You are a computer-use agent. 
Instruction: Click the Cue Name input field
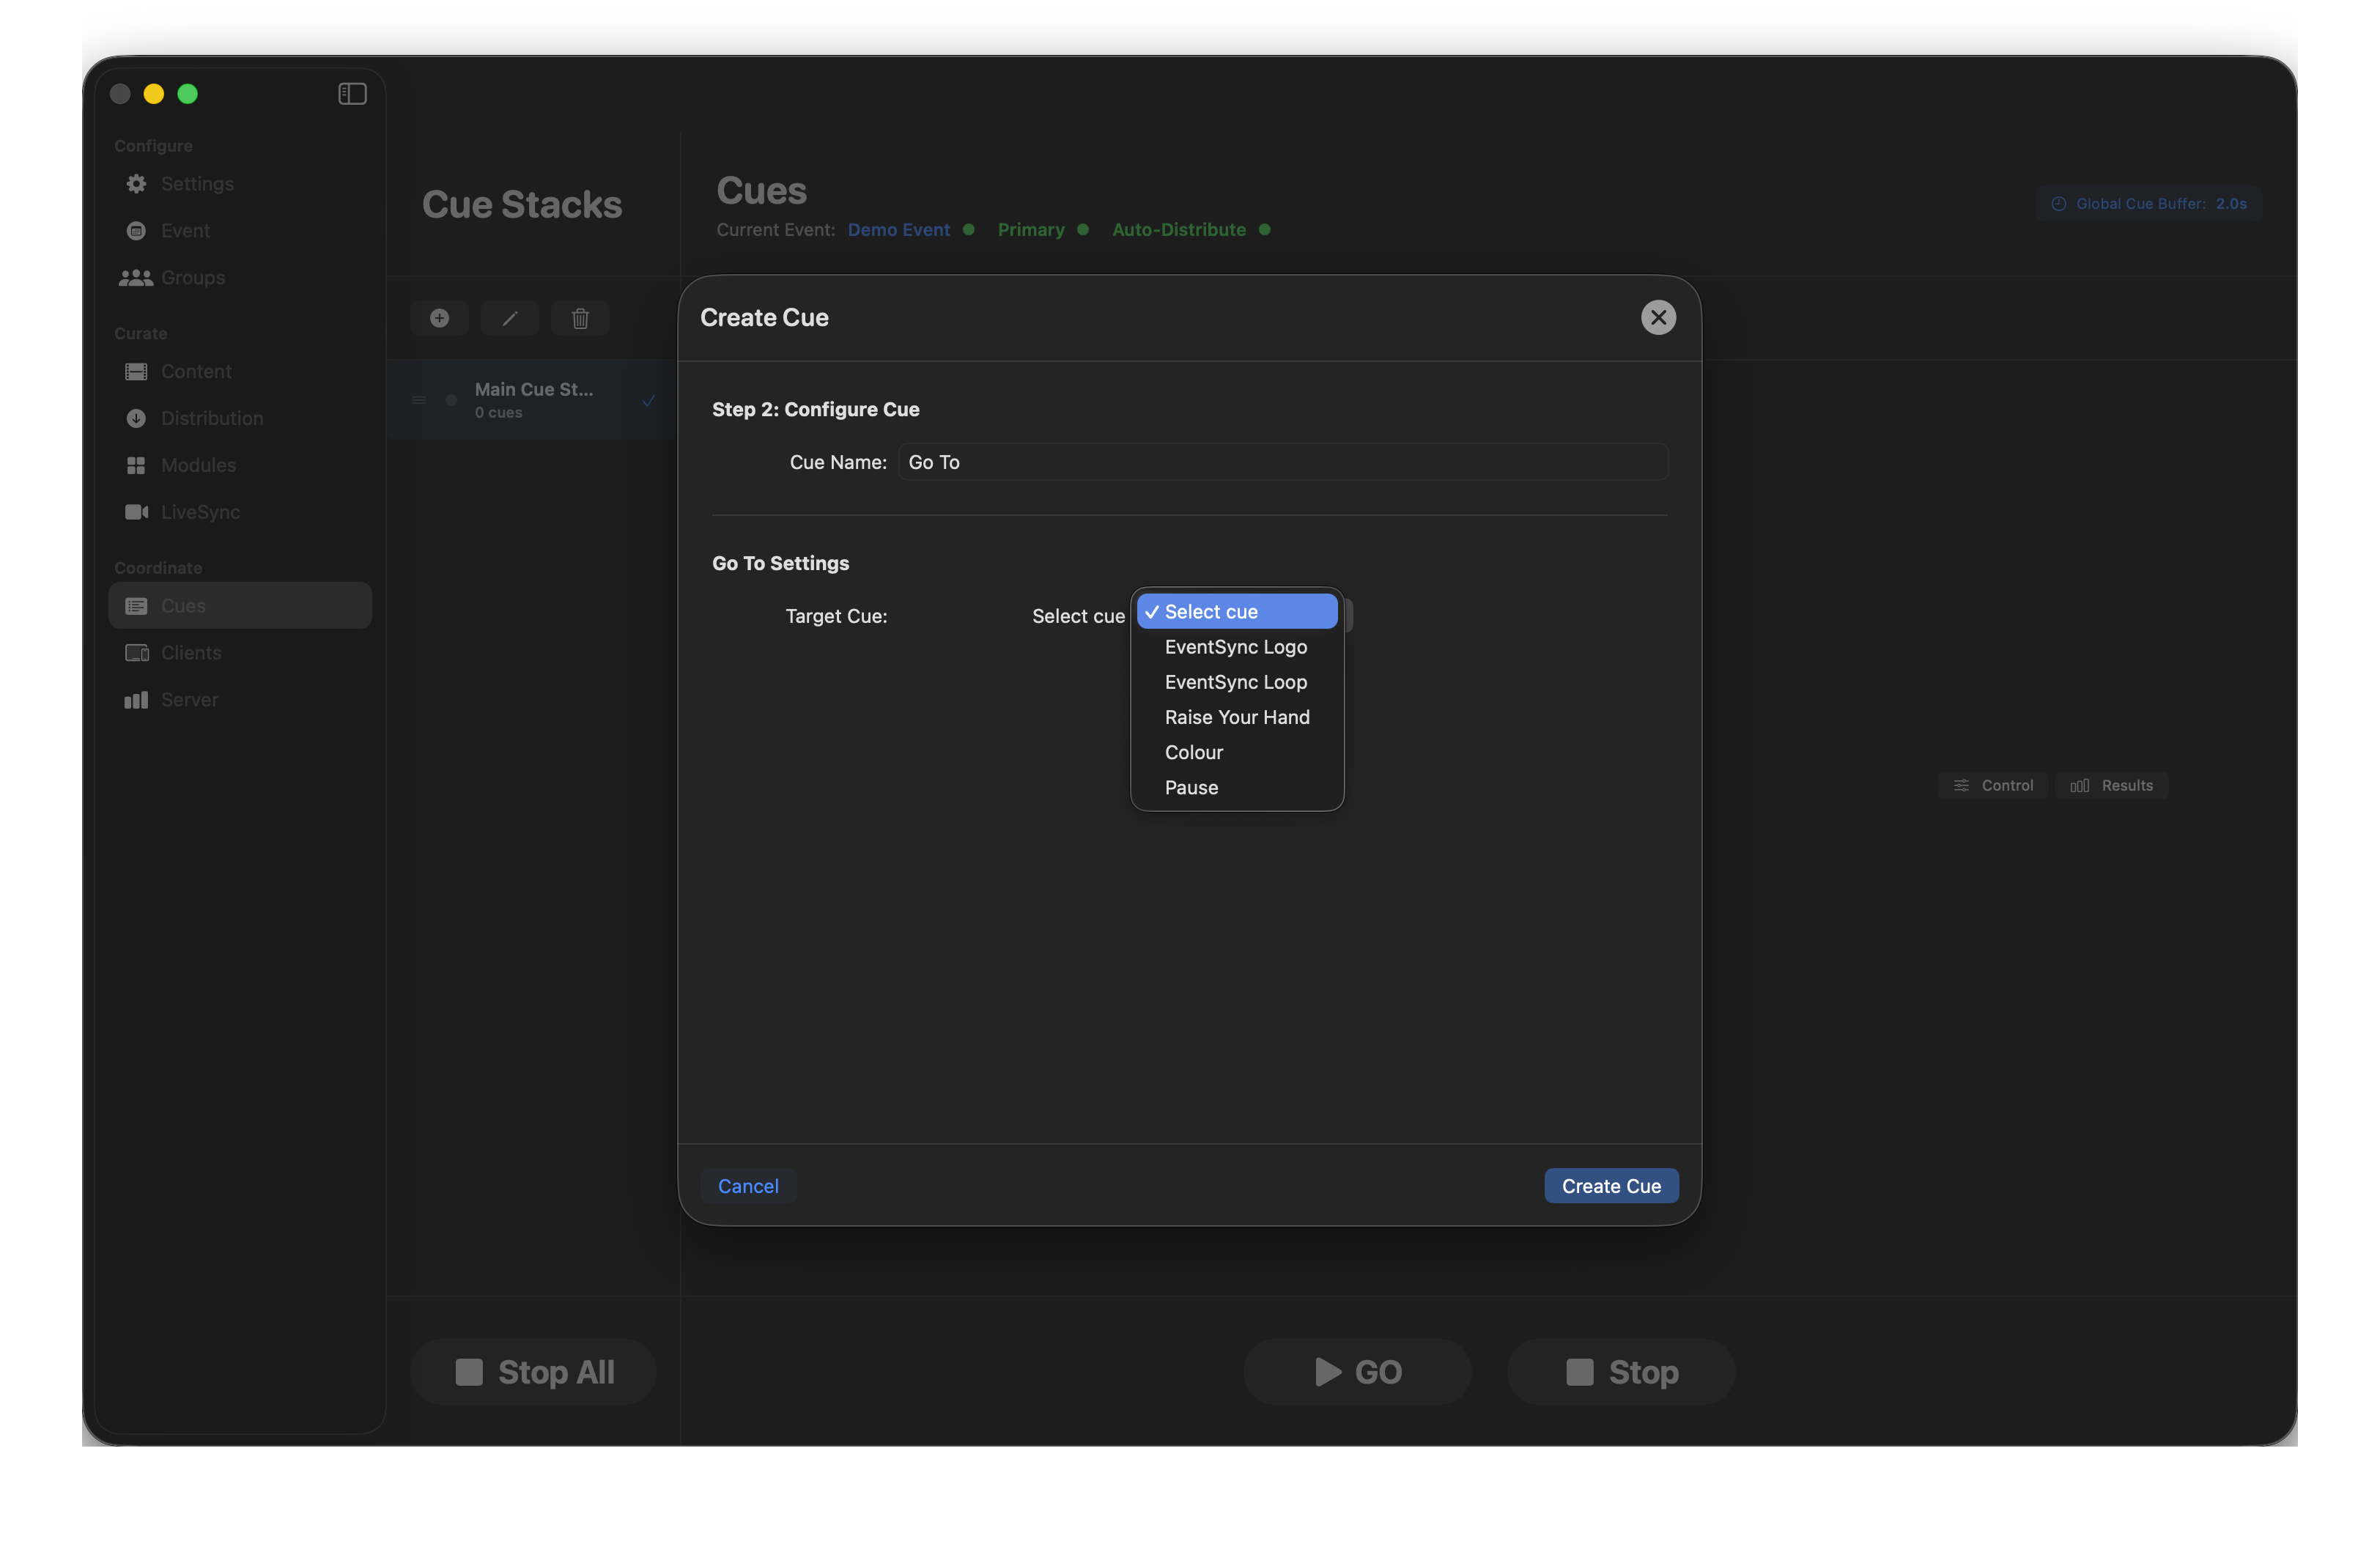pos(1283,462)
